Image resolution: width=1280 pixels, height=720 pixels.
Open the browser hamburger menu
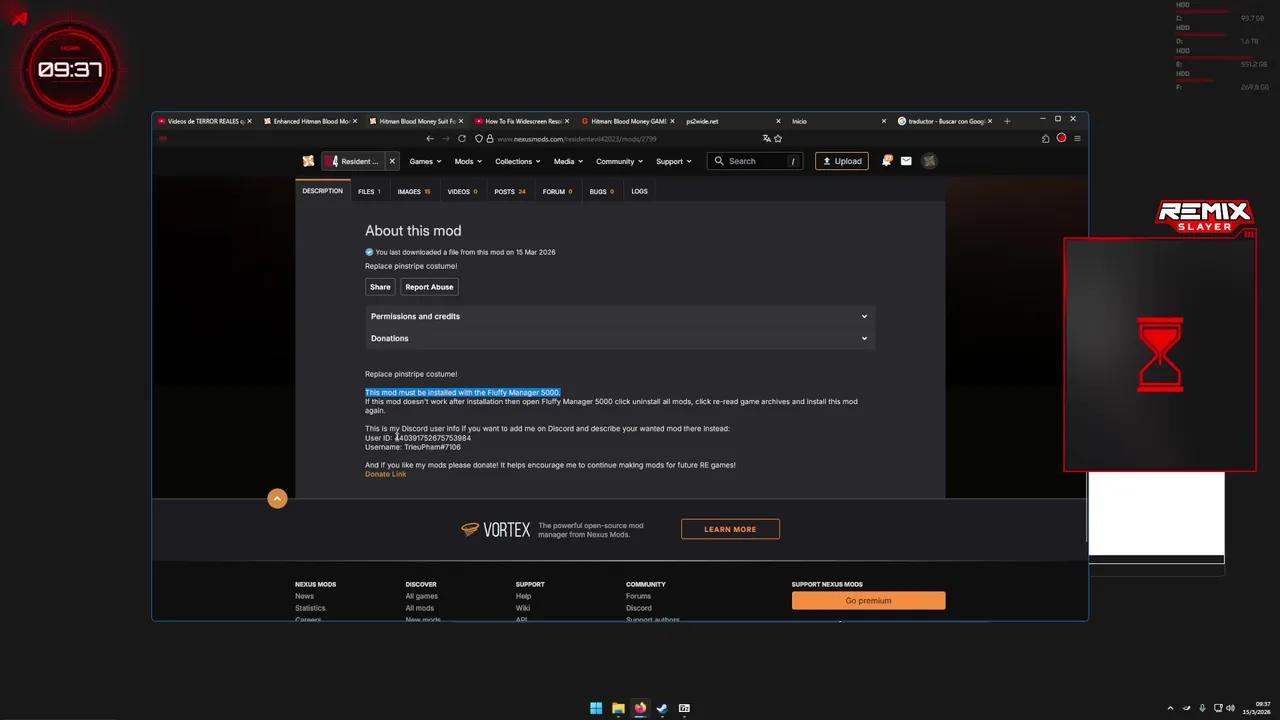[1077, 139]
